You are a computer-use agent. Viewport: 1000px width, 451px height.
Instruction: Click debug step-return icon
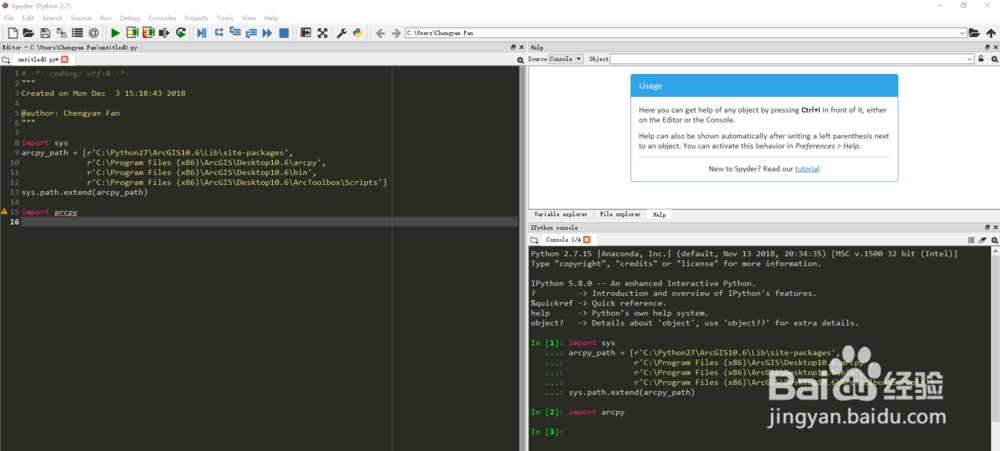point(251,33)
